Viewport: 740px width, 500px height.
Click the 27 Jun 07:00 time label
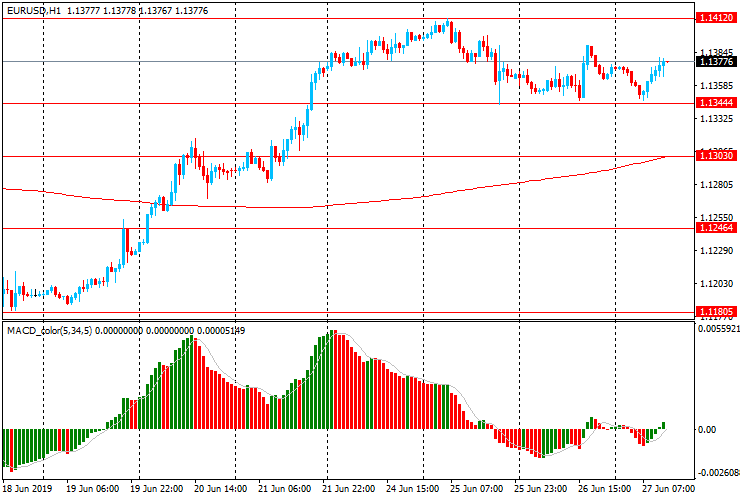(x=669, y=488)
